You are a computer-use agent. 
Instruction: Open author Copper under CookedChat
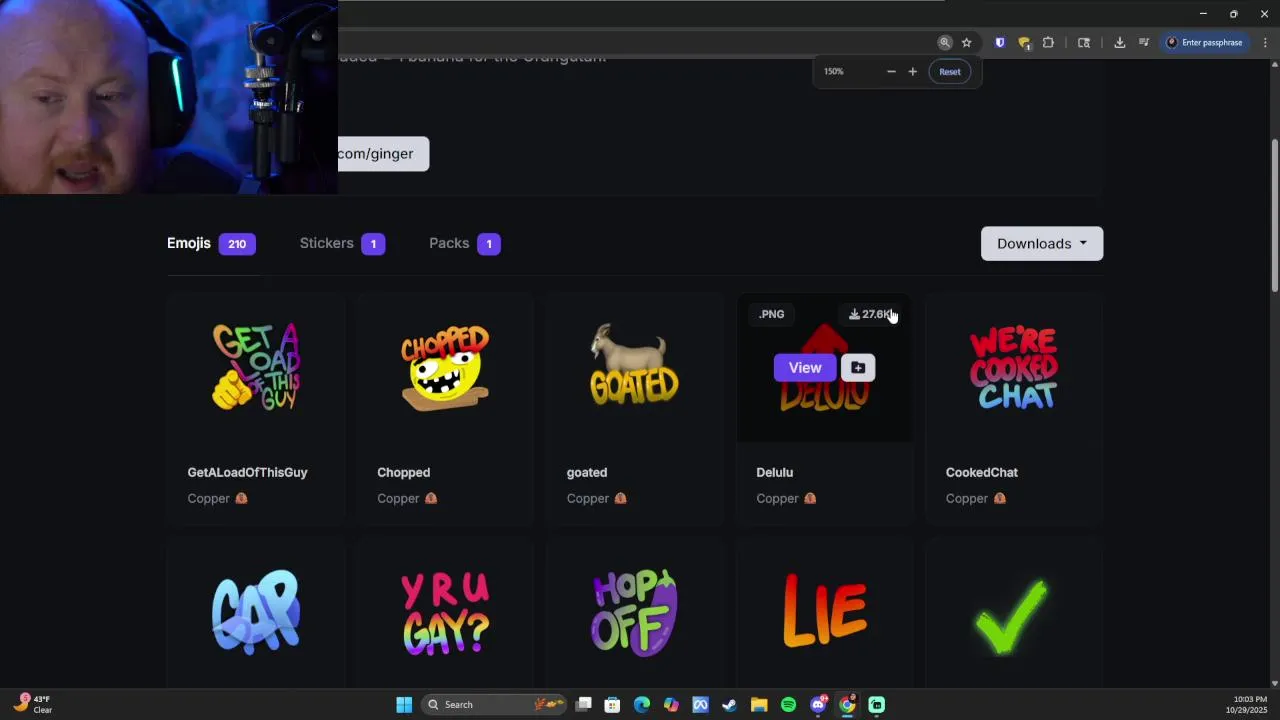[x=976, y=498]
